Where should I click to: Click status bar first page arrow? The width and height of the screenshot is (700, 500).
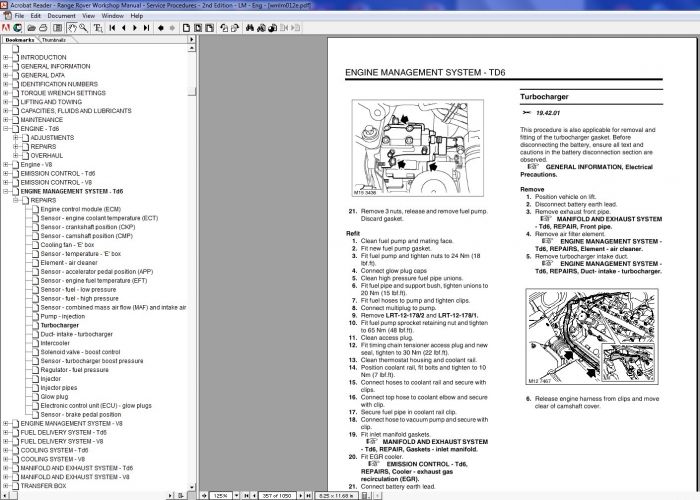pos(246,496)
